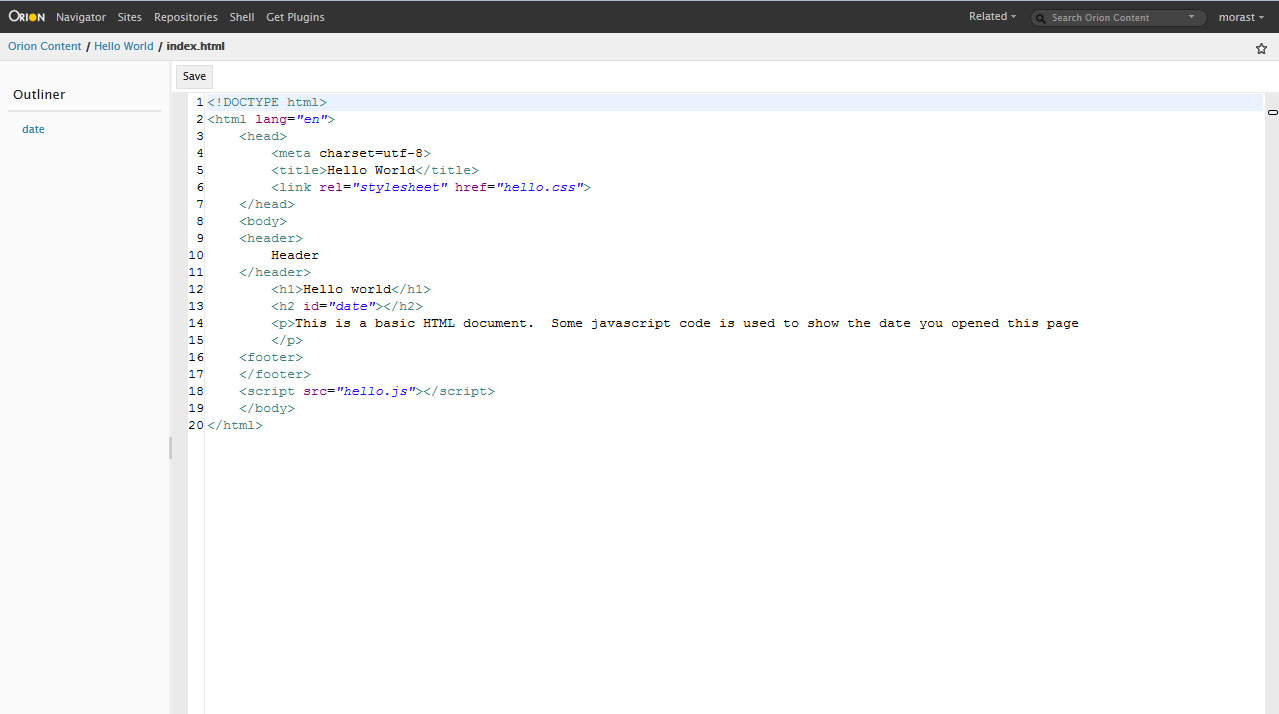Click the closing html tag line
The width and height of the screenshot is (1279, 714).
click(235, 425)
